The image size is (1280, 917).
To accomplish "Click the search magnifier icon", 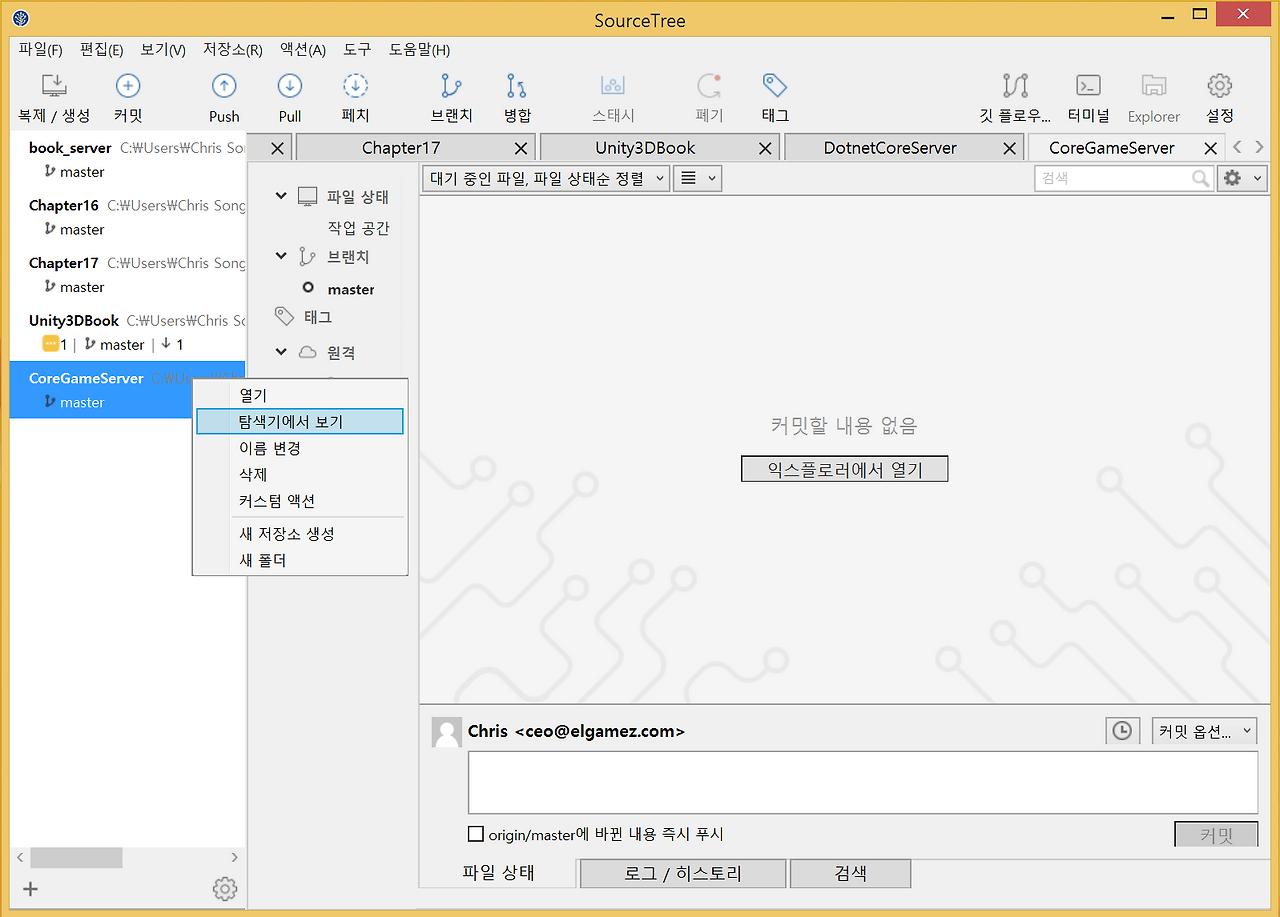I will [x=1201, y=178].
